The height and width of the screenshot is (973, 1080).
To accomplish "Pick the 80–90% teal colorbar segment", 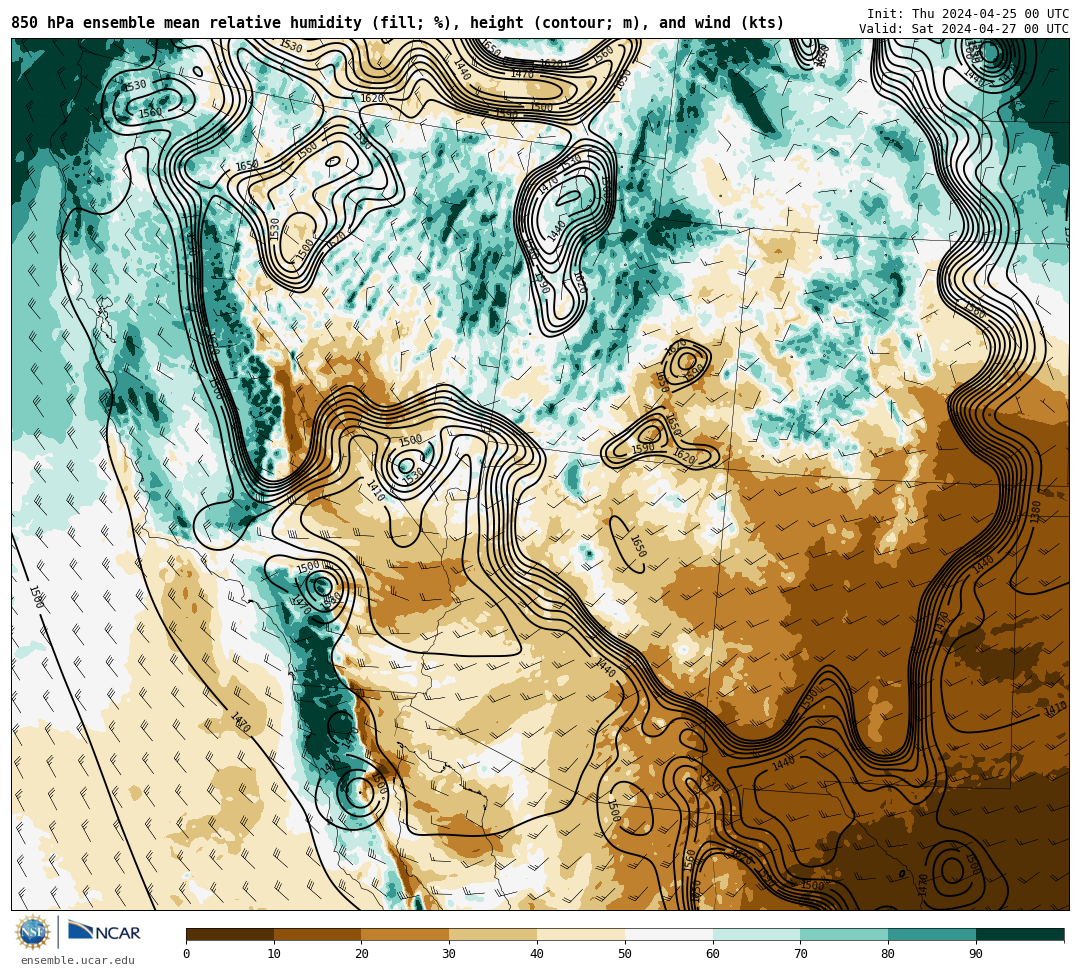I will click(x=932, y=934).
